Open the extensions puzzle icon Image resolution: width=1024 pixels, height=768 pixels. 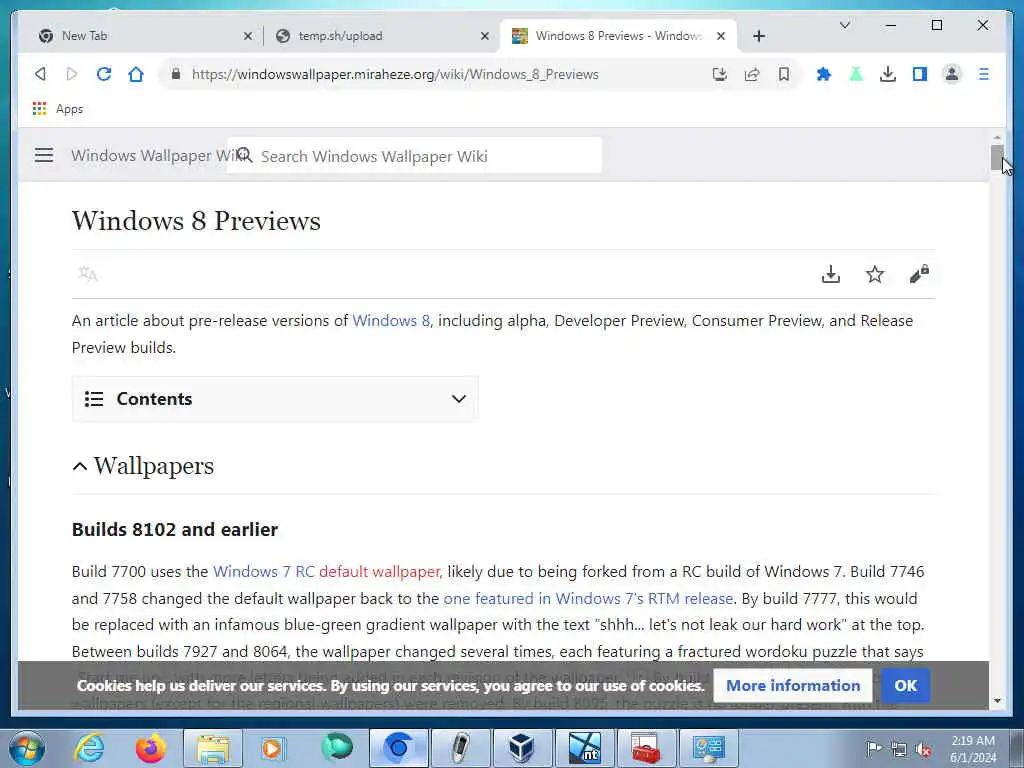(824, 74)
